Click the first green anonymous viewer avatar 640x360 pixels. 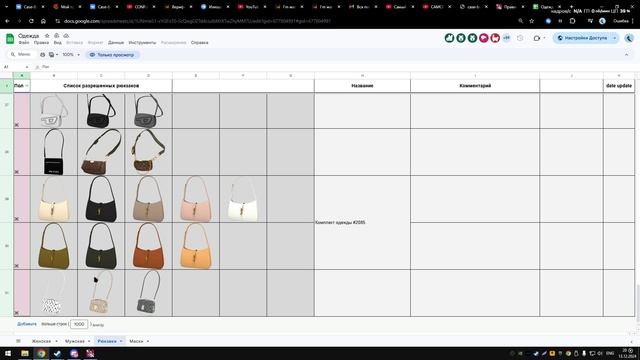[449, 38]
